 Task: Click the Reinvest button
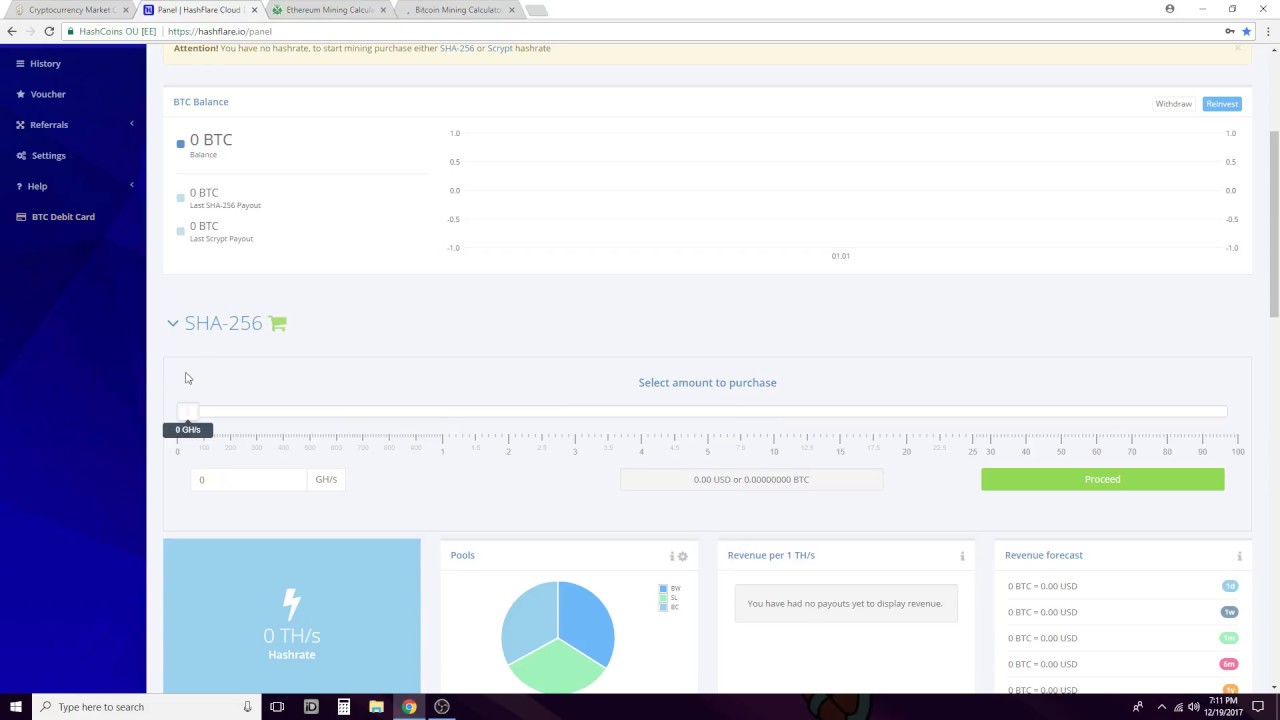(1222, 104)
